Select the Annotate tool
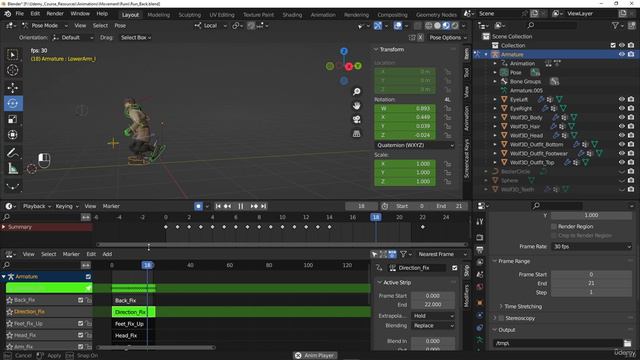640x360 pixels. pyautogui.click(x=13, y=153)
